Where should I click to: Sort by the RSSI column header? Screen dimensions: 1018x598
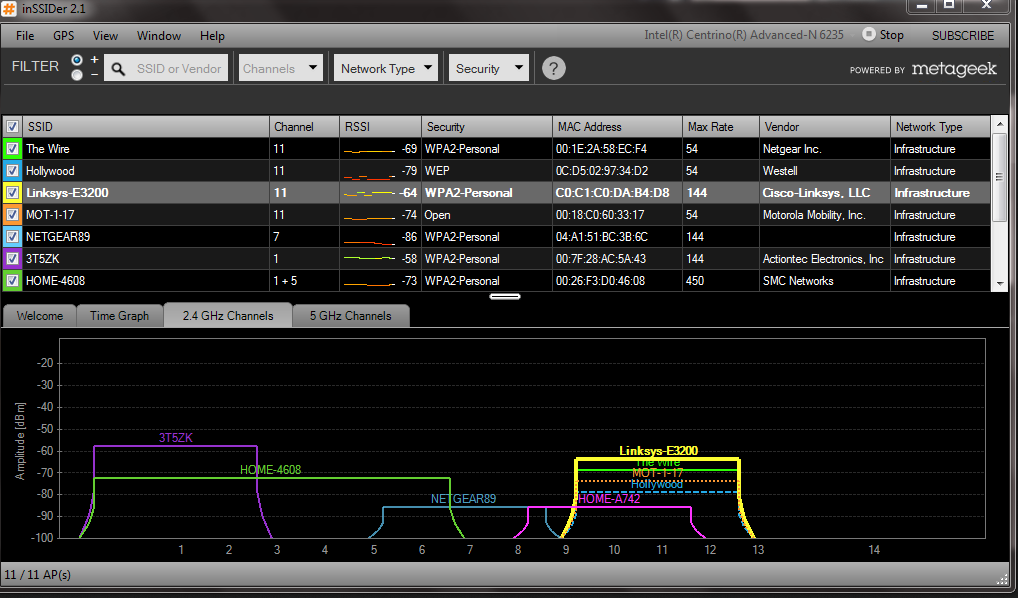(380, 127)
